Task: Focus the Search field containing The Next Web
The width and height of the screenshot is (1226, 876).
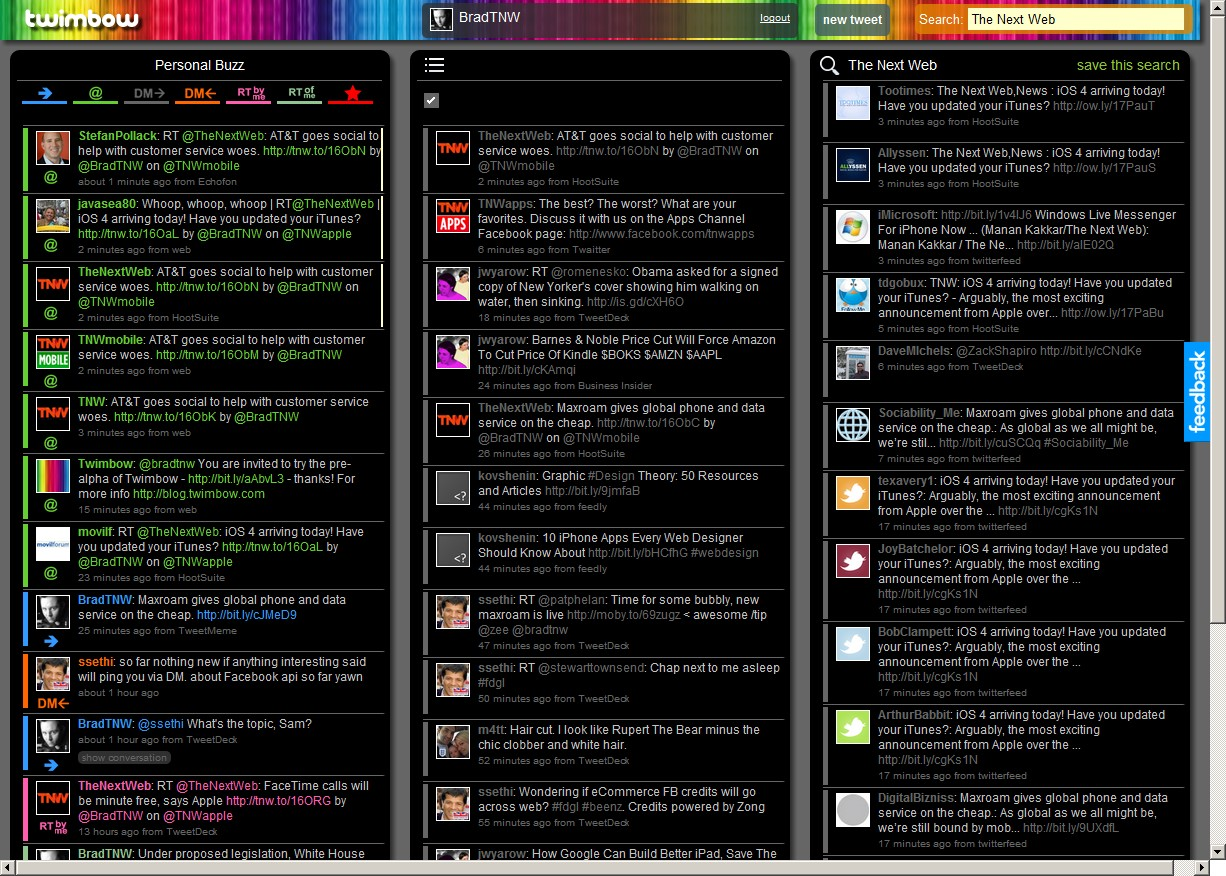Action: click(1076, 19)
